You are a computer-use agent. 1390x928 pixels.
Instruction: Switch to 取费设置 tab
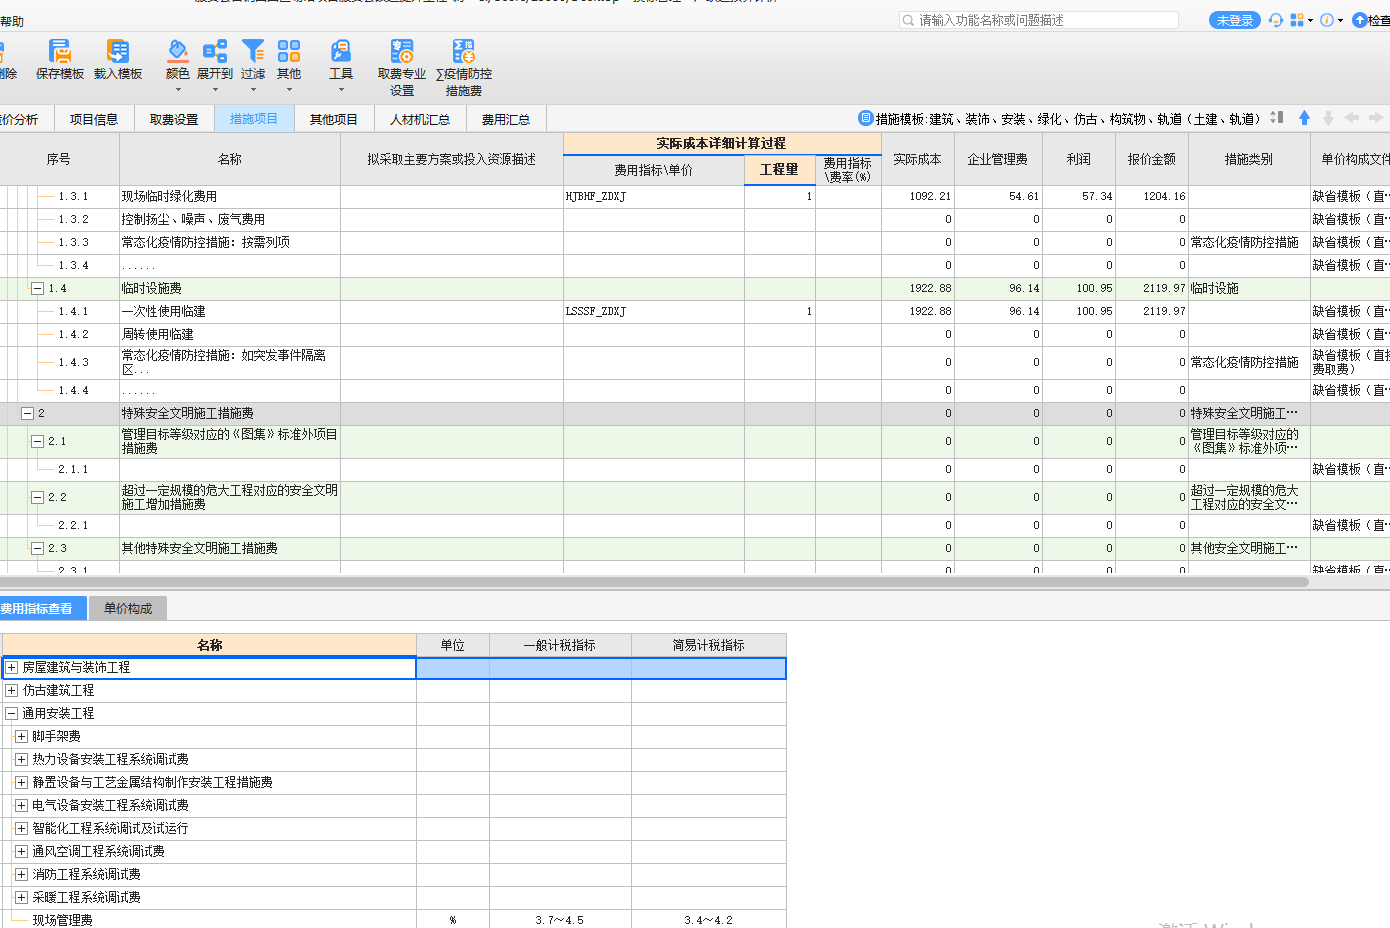click(174, 119)
